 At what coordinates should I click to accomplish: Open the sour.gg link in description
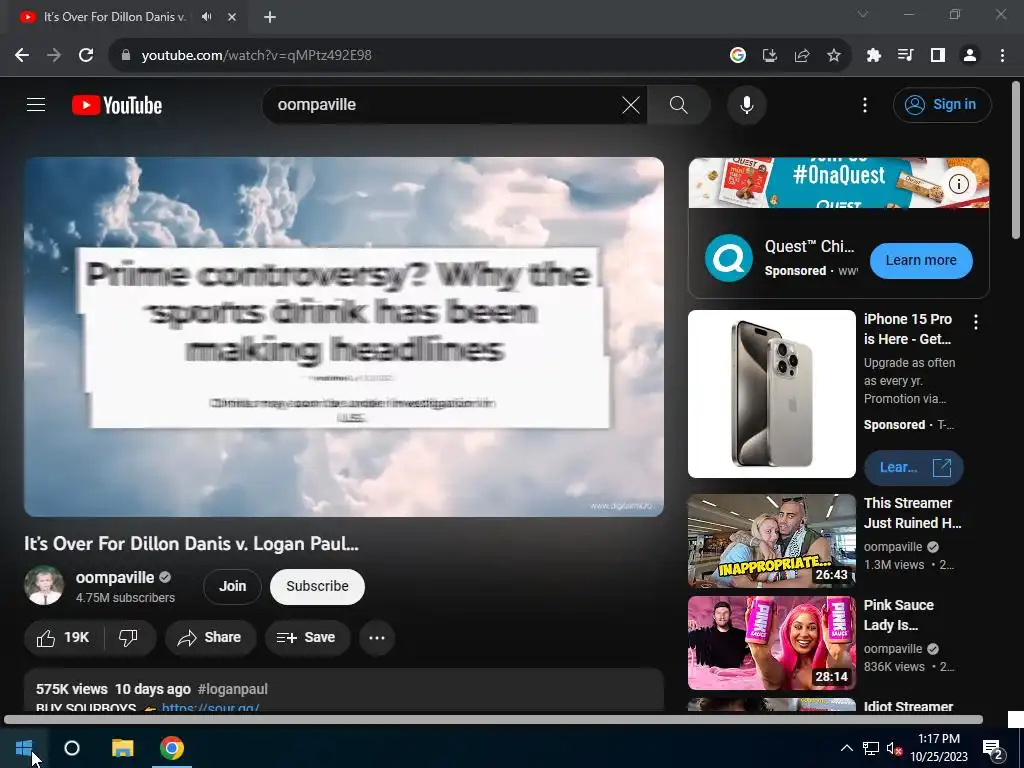pyautogui.click(x=210, y=707)
